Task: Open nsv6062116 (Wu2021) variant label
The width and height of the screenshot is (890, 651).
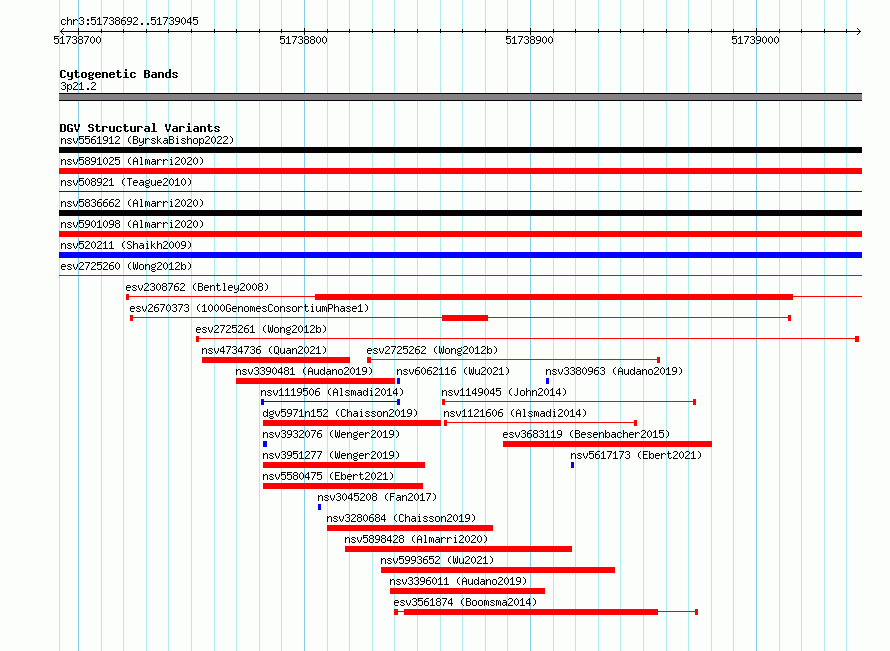Action: pyautogui.click(x=453, y=371)
